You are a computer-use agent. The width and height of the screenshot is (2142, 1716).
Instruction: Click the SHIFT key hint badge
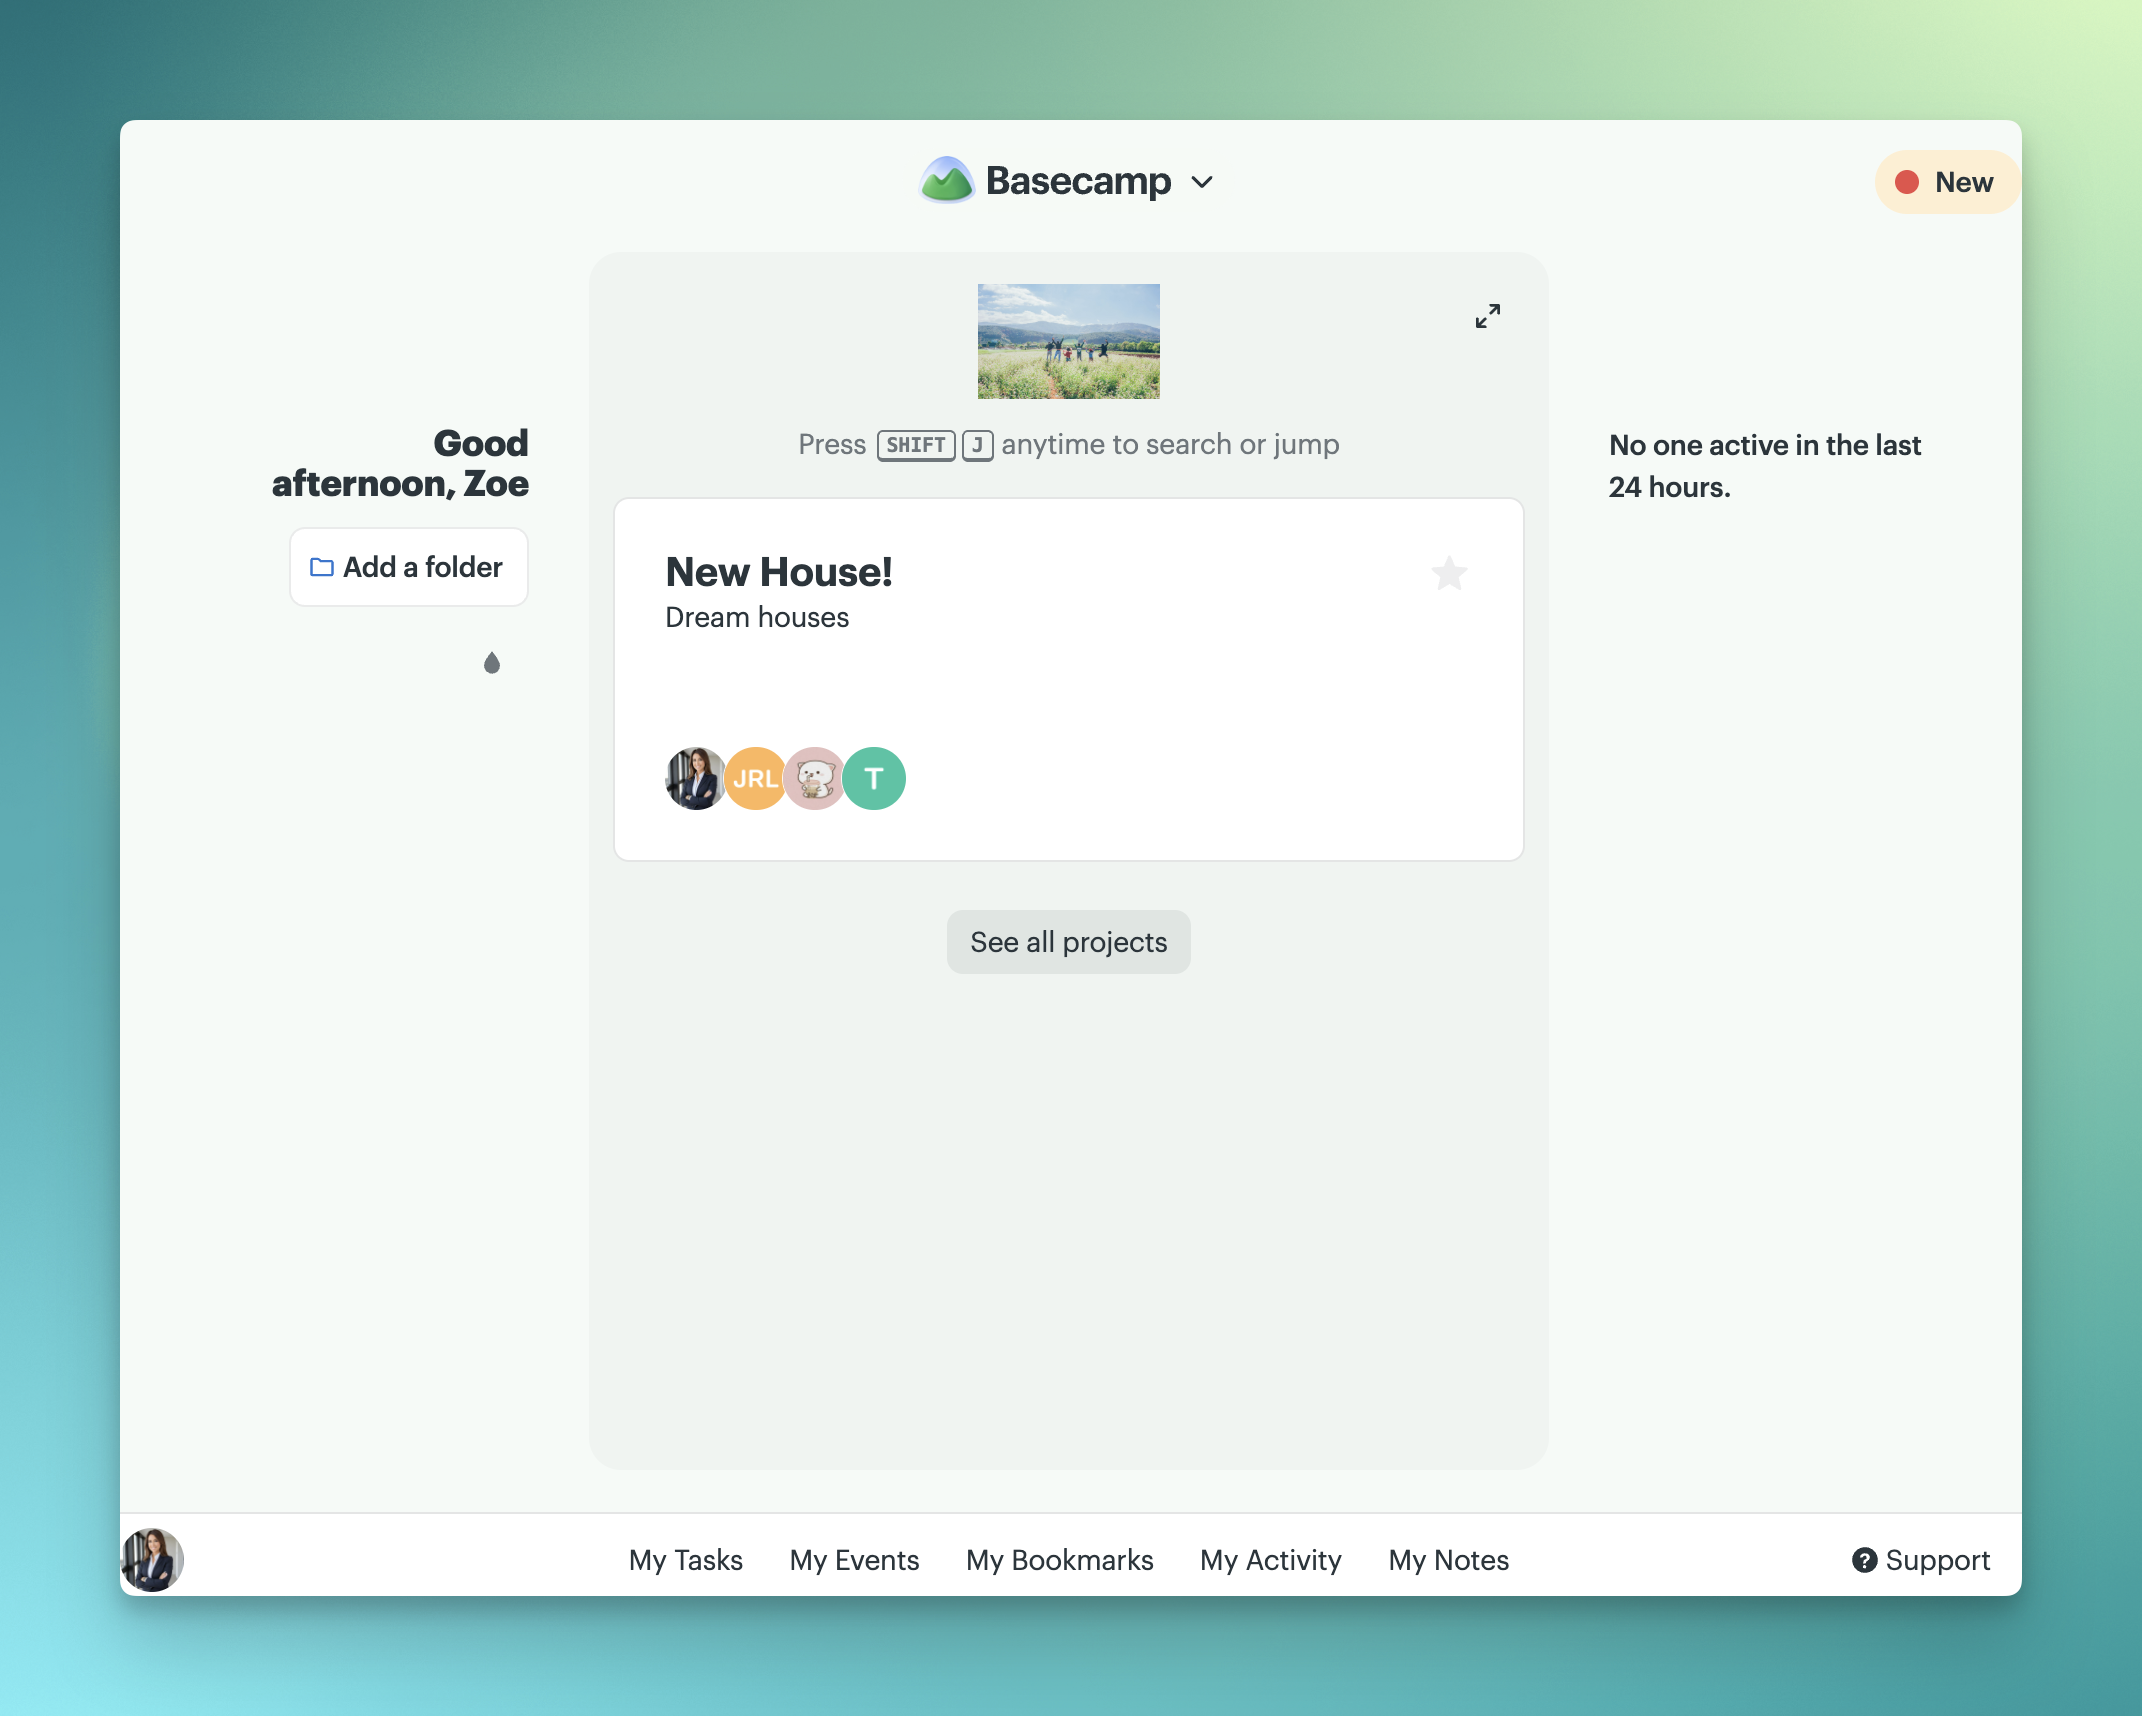coord(916,445)
